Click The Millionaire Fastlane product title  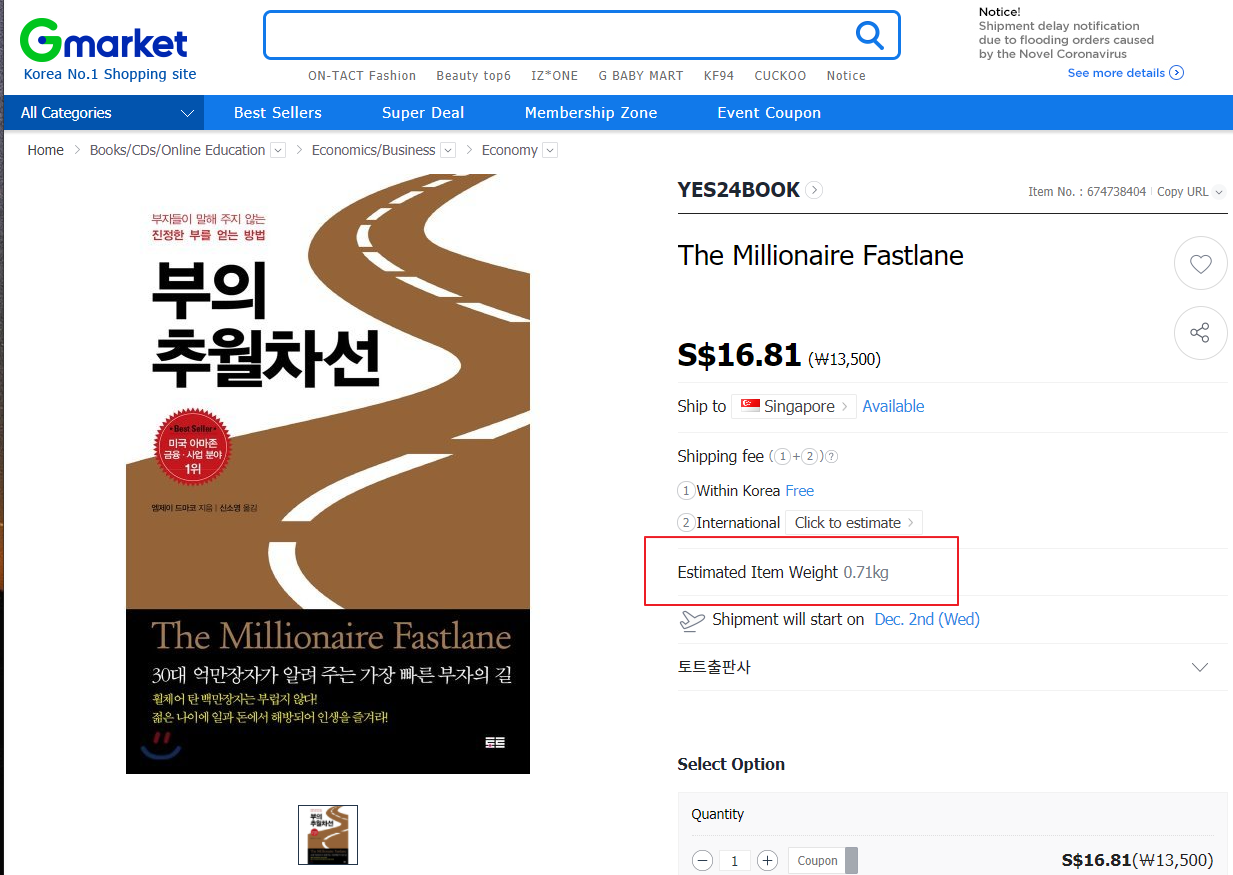pyautogui.click(x=821, y=256)
